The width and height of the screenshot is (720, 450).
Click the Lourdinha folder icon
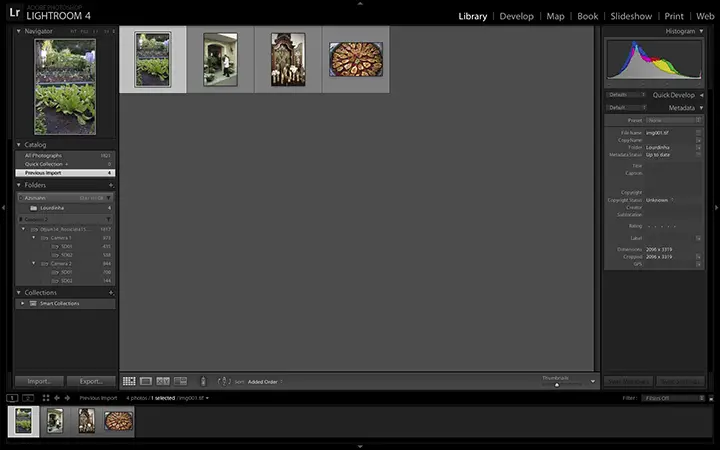34,208
